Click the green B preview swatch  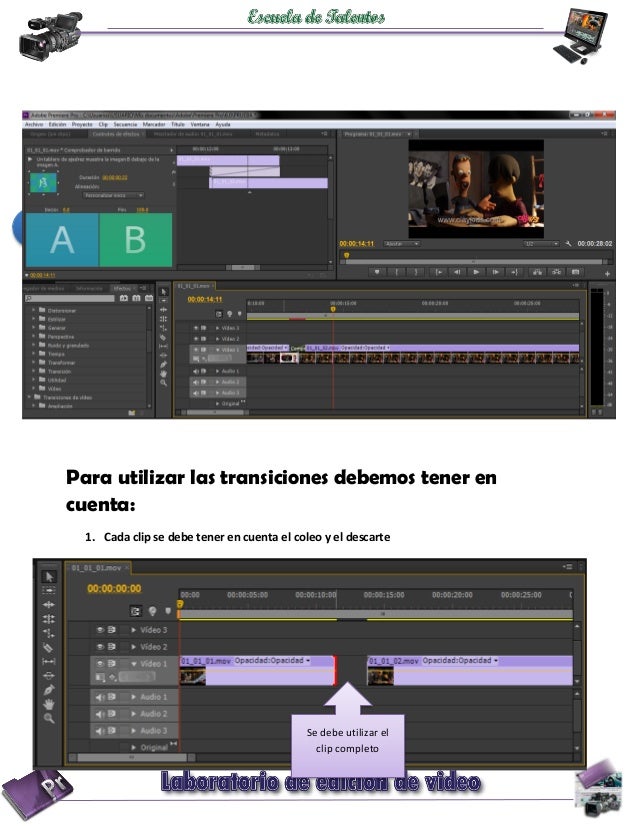pos(136,240)
